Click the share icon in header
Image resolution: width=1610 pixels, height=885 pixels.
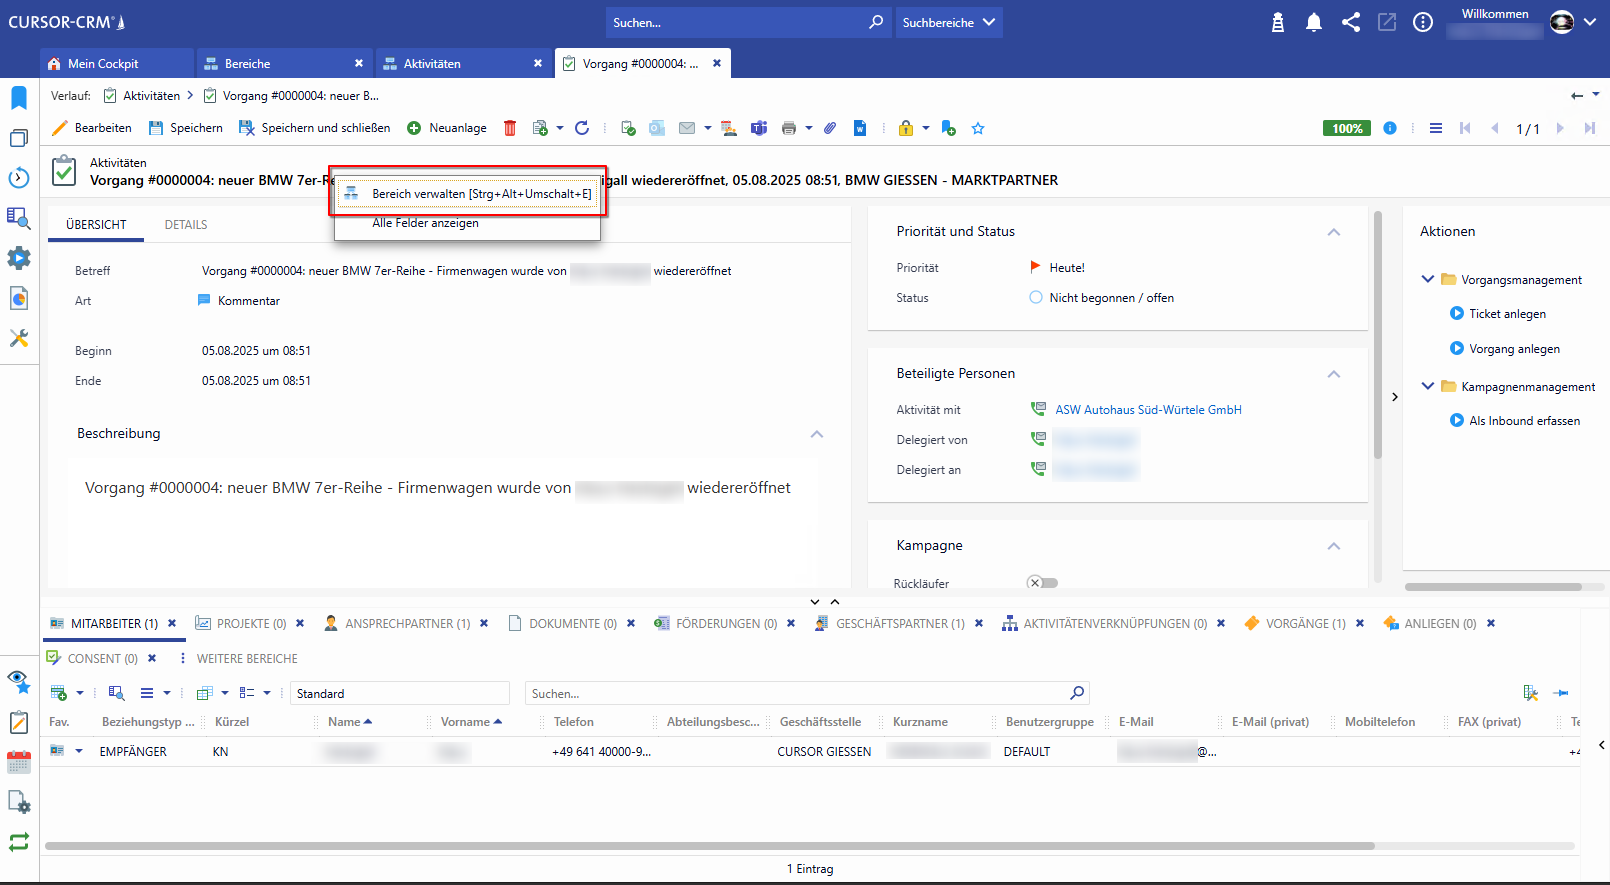[1351, 22]
